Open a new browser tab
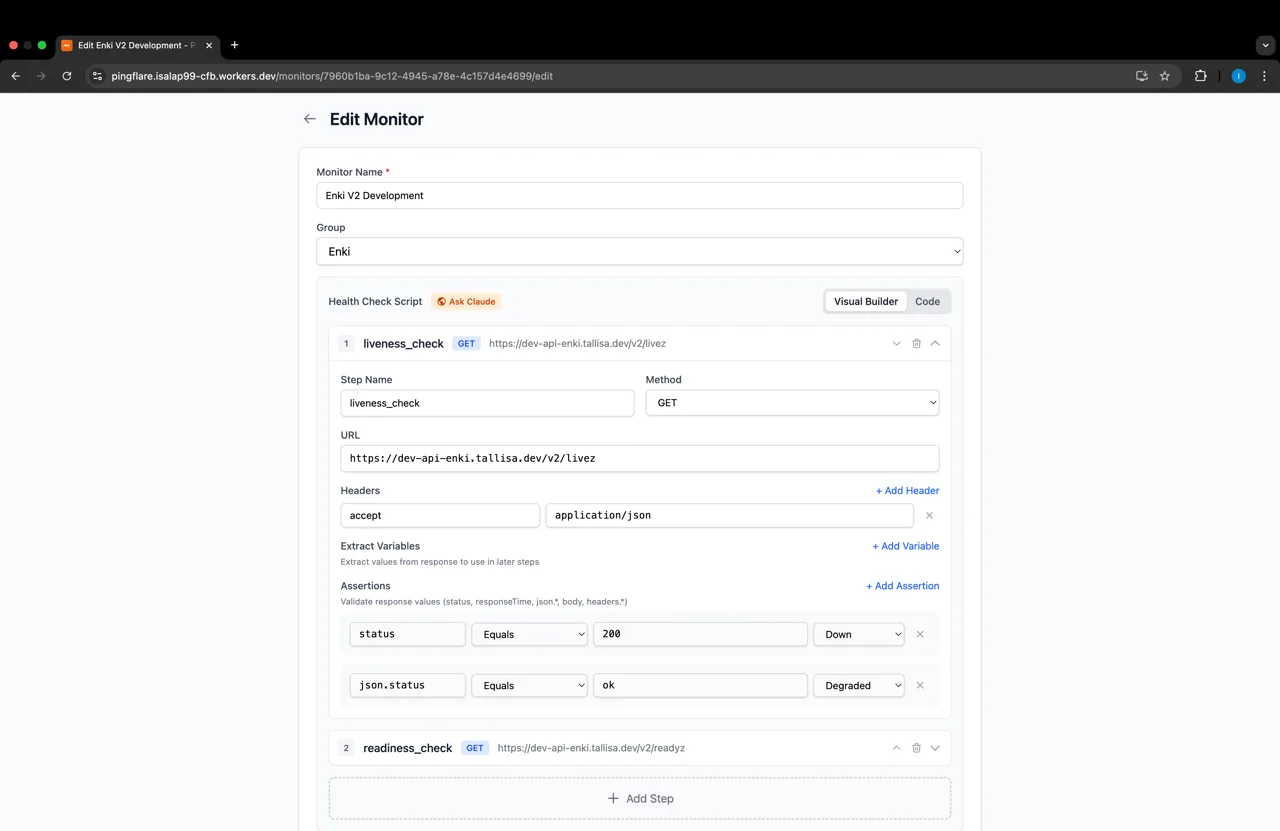 pyautogui.click(x=235, y=45)
